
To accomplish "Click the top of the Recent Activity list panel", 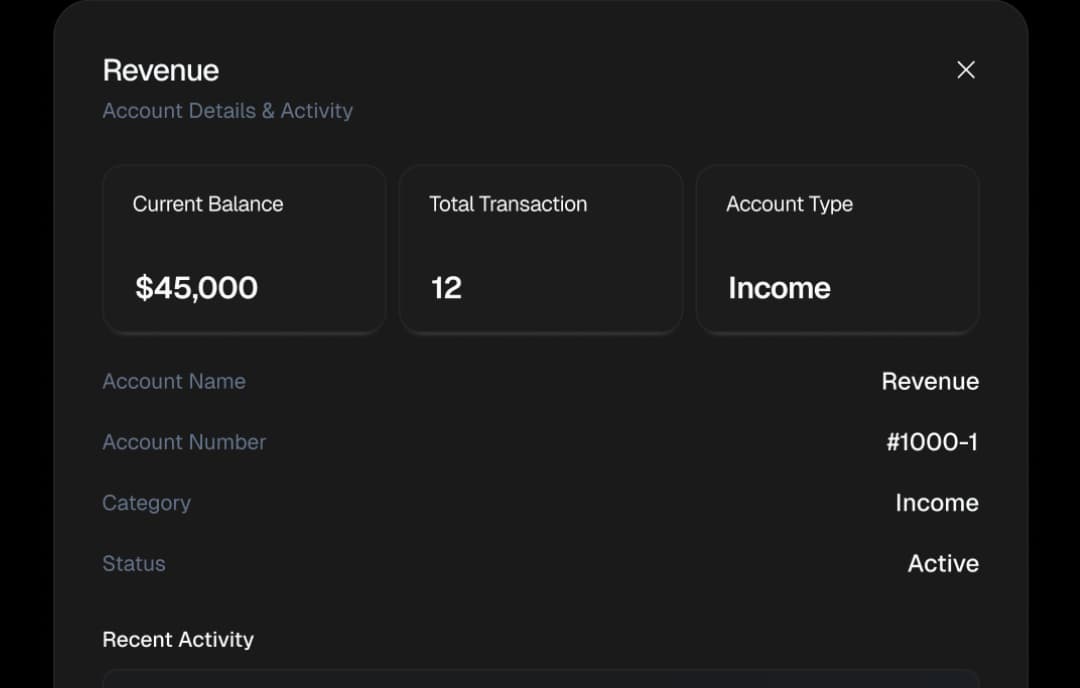I will point(540,679).
